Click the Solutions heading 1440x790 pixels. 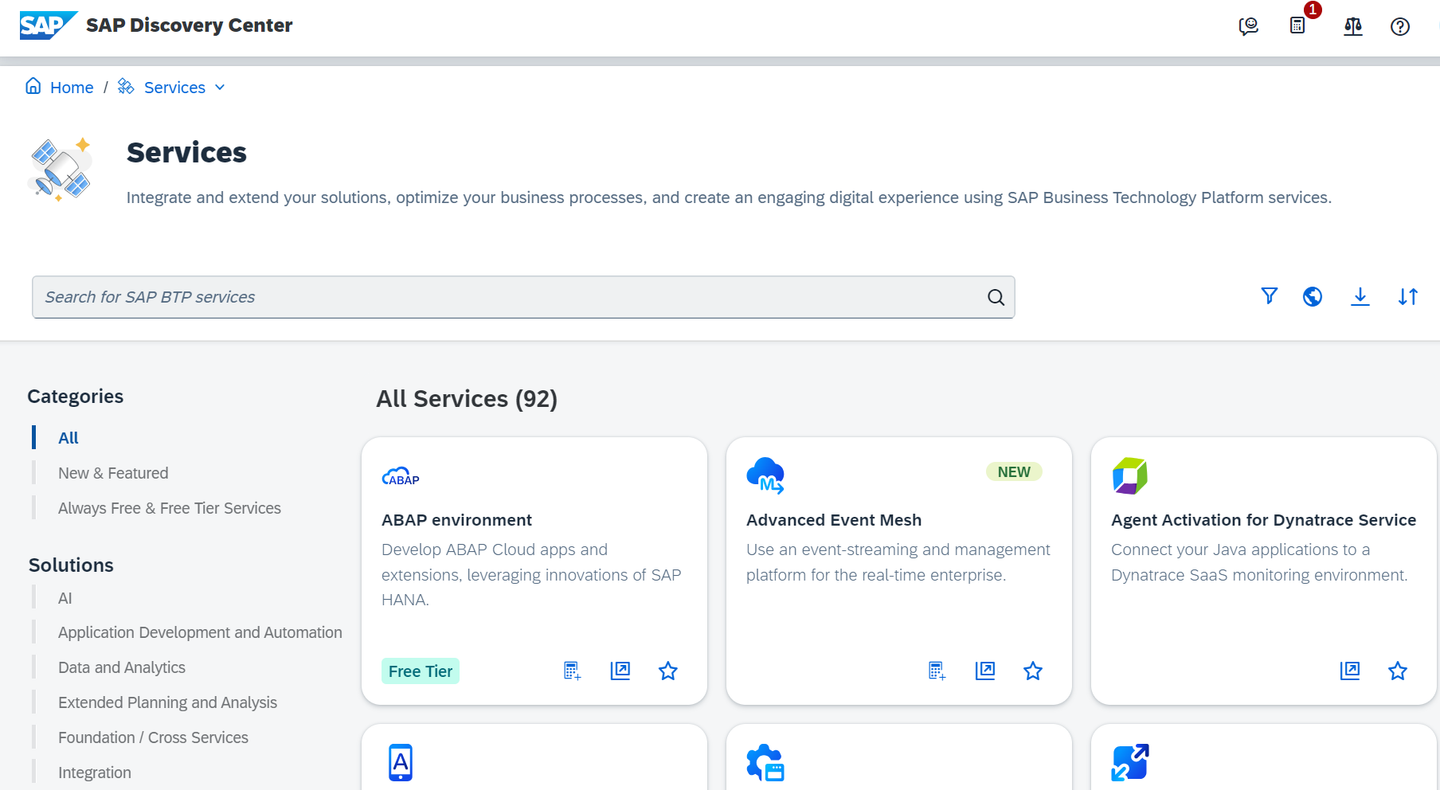[x=71, y=565]
